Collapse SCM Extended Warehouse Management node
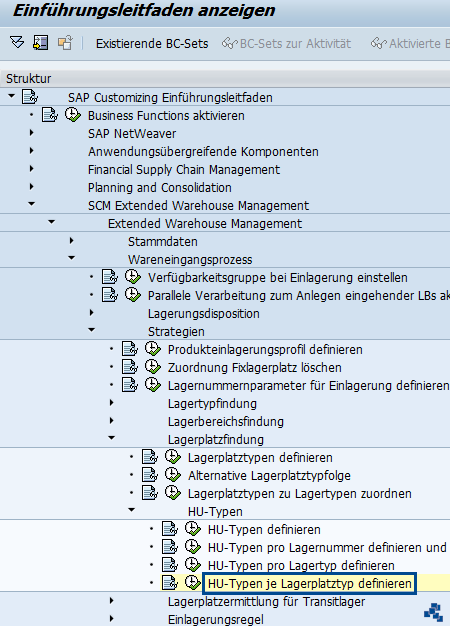 (32, 204)
